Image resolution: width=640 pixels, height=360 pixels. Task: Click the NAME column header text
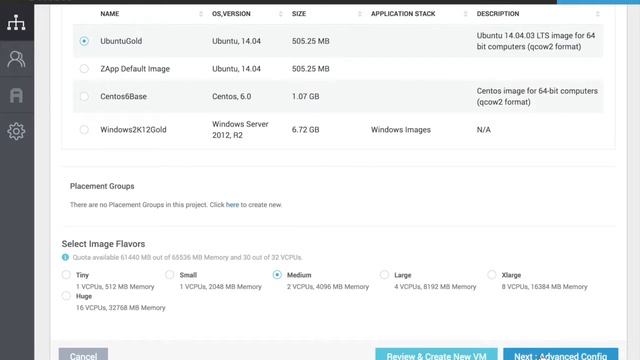pos(110,14)
